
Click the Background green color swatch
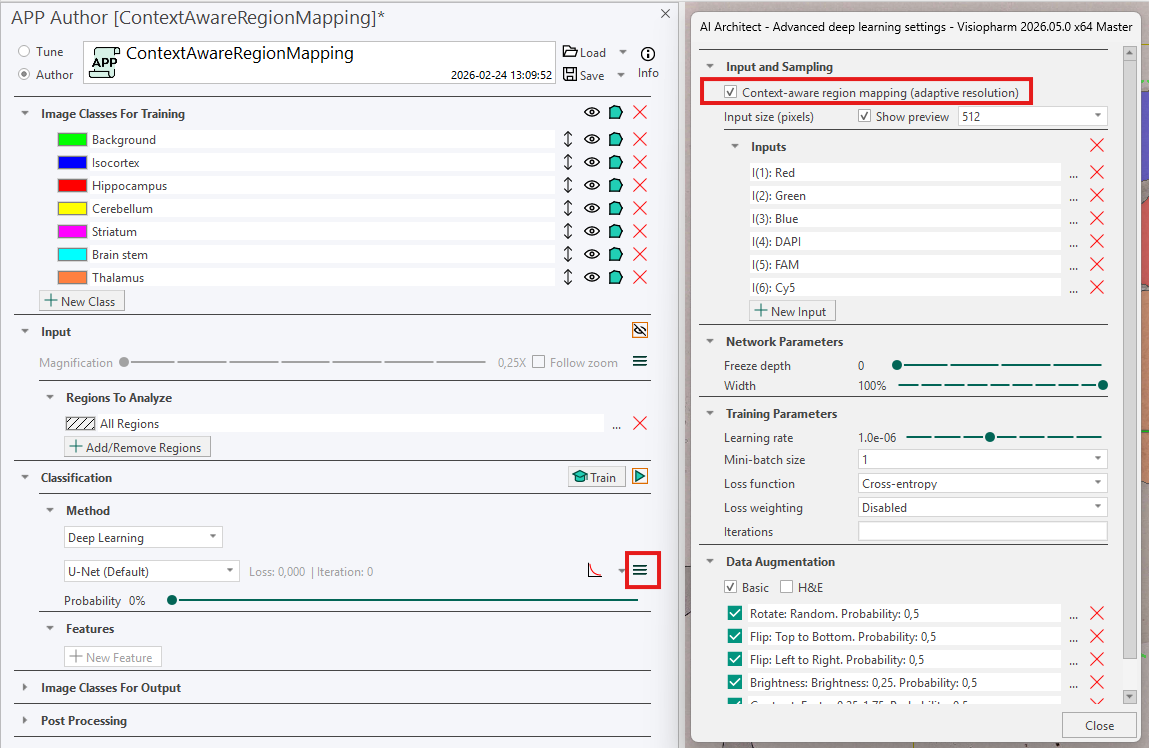point(72,140)
